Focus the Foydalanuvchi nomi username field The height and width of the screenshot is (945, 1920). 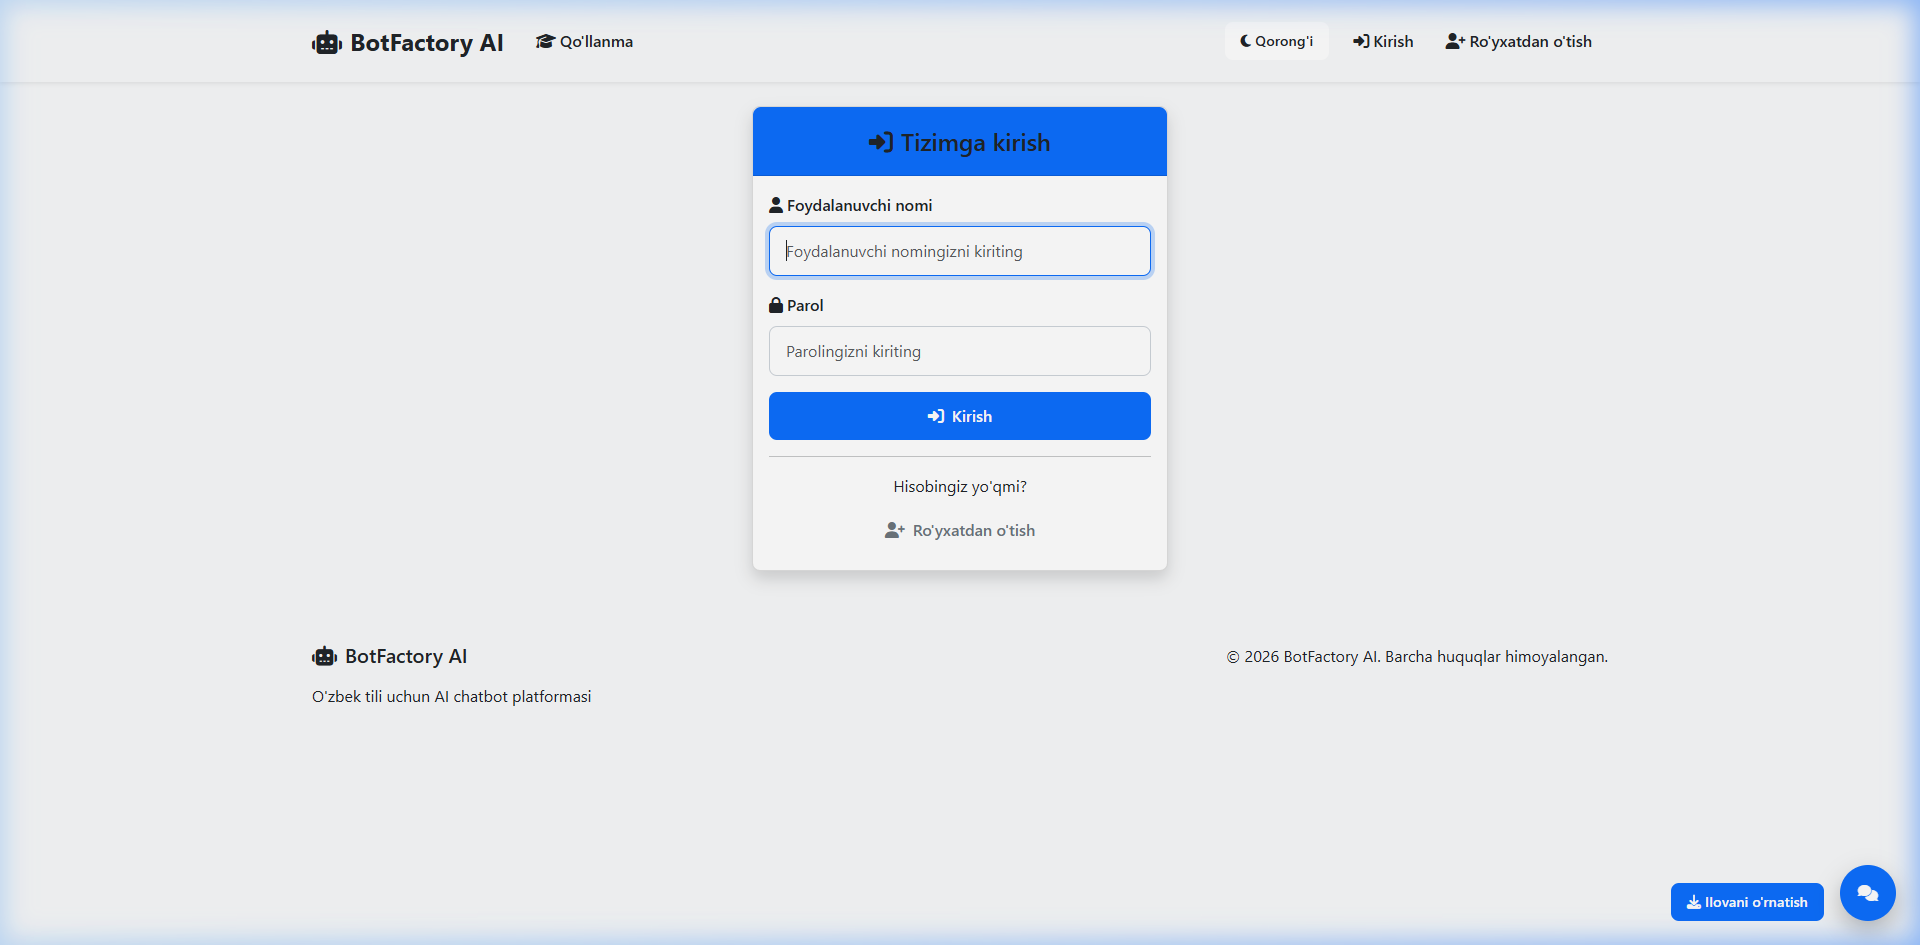point(960,251)
